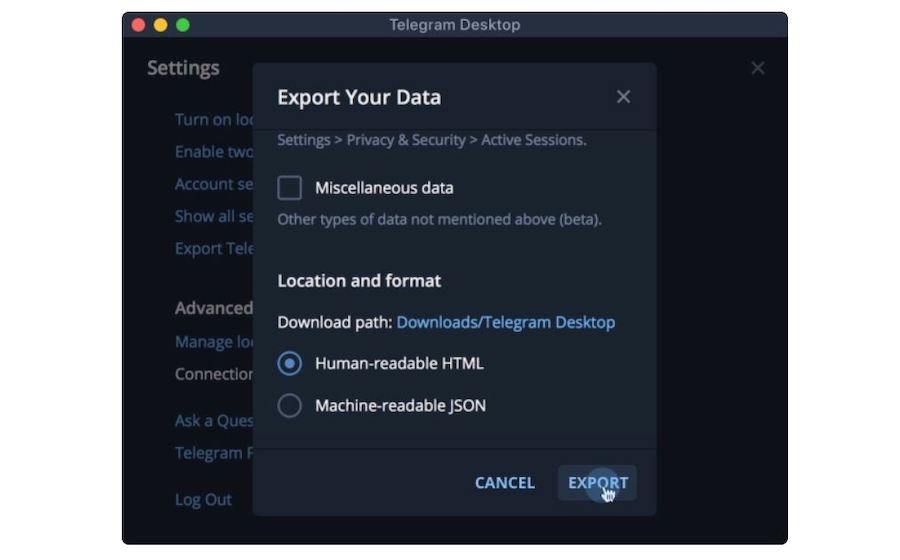Open the 'Manage loc...' option under Advanced

pos(213,342)
